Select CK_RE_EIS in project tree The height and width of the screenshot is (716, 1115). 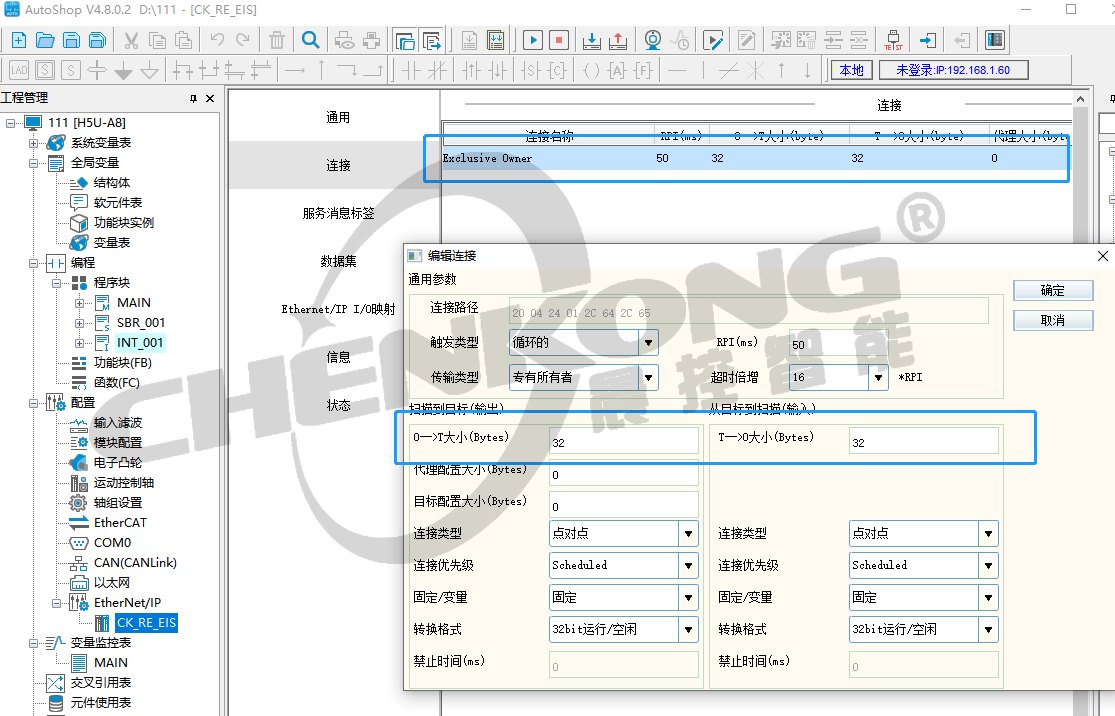(146, 623)
